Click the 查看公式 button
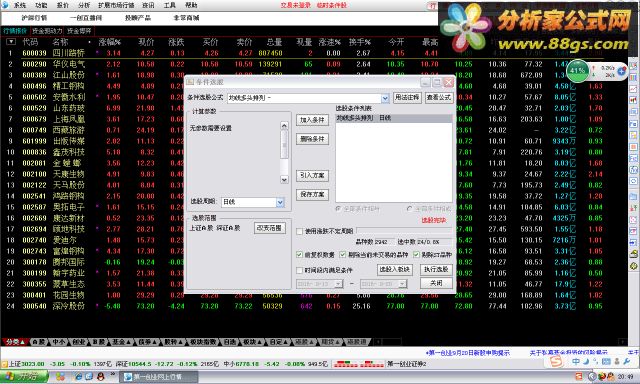640x384 pixels. click(439, 98)
